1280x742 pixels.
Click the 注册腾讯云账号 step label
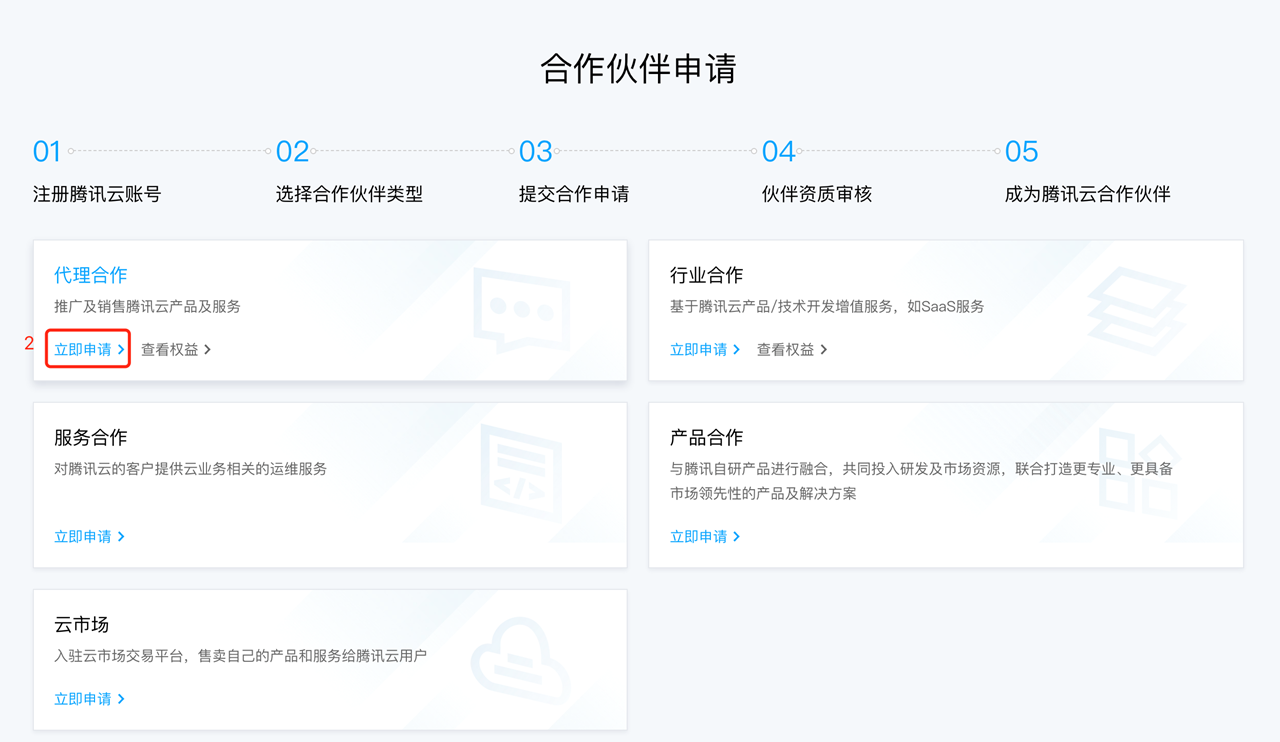pos(97,194)
